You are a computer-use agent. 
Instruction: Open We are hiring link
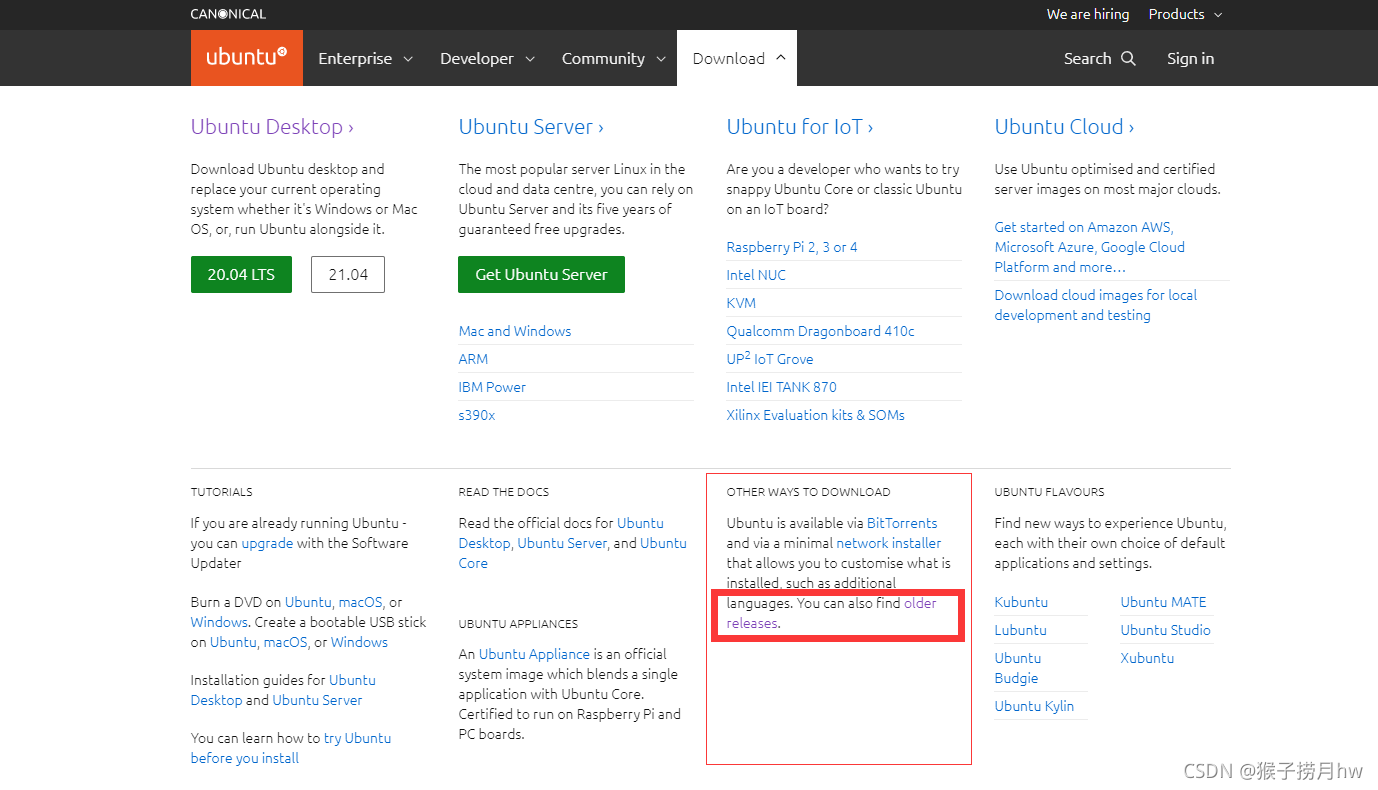1088,14
